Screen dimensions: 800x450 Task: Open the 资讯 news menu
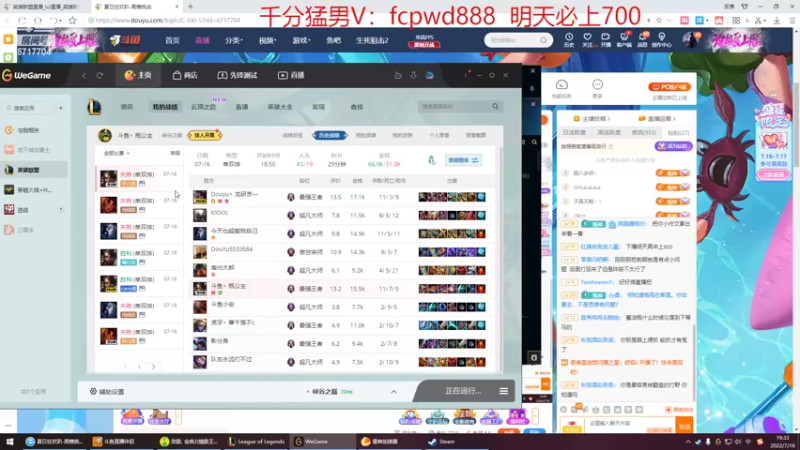(x=127, y=107)
